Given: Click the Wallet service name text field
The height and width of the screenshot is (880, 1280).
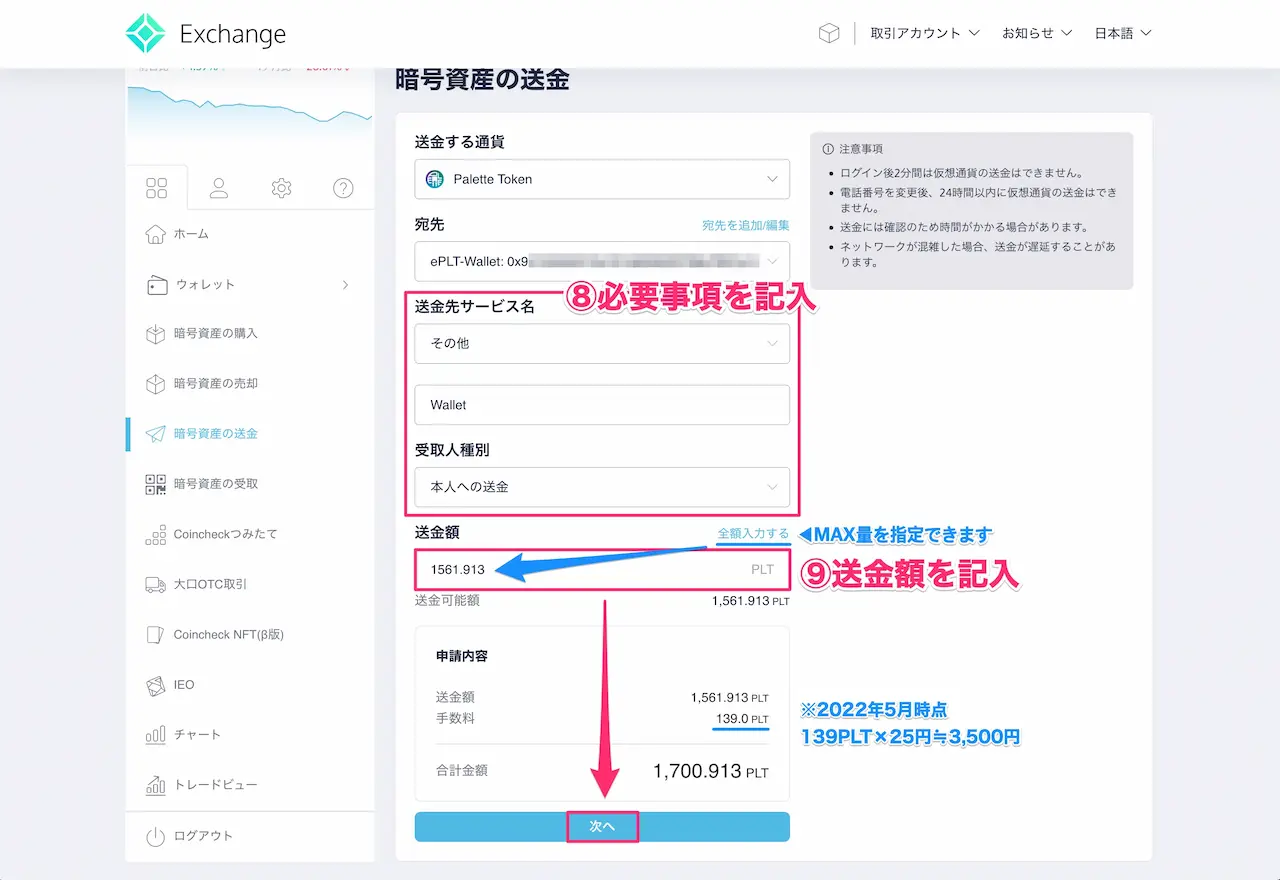Looking at the screenshot, I should click(602, 405).
